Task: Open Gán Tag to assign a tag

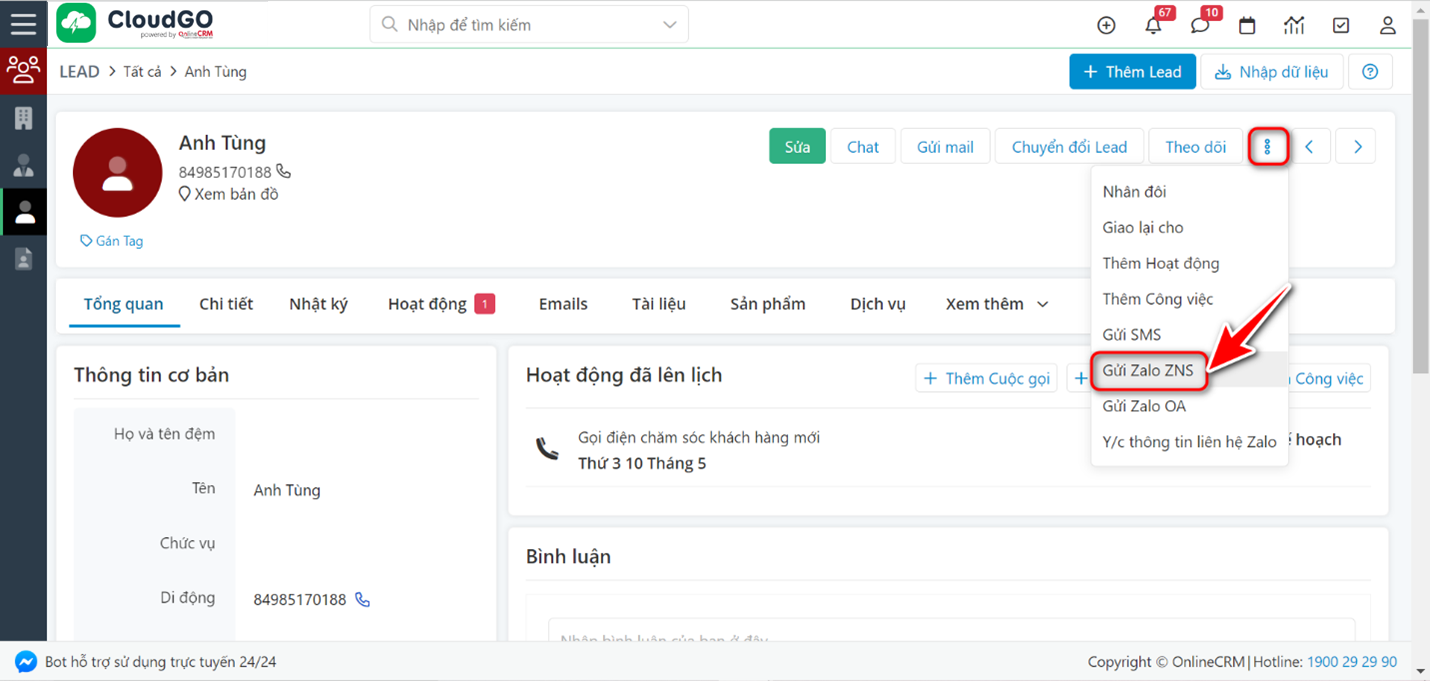Action: click(111, 240)
